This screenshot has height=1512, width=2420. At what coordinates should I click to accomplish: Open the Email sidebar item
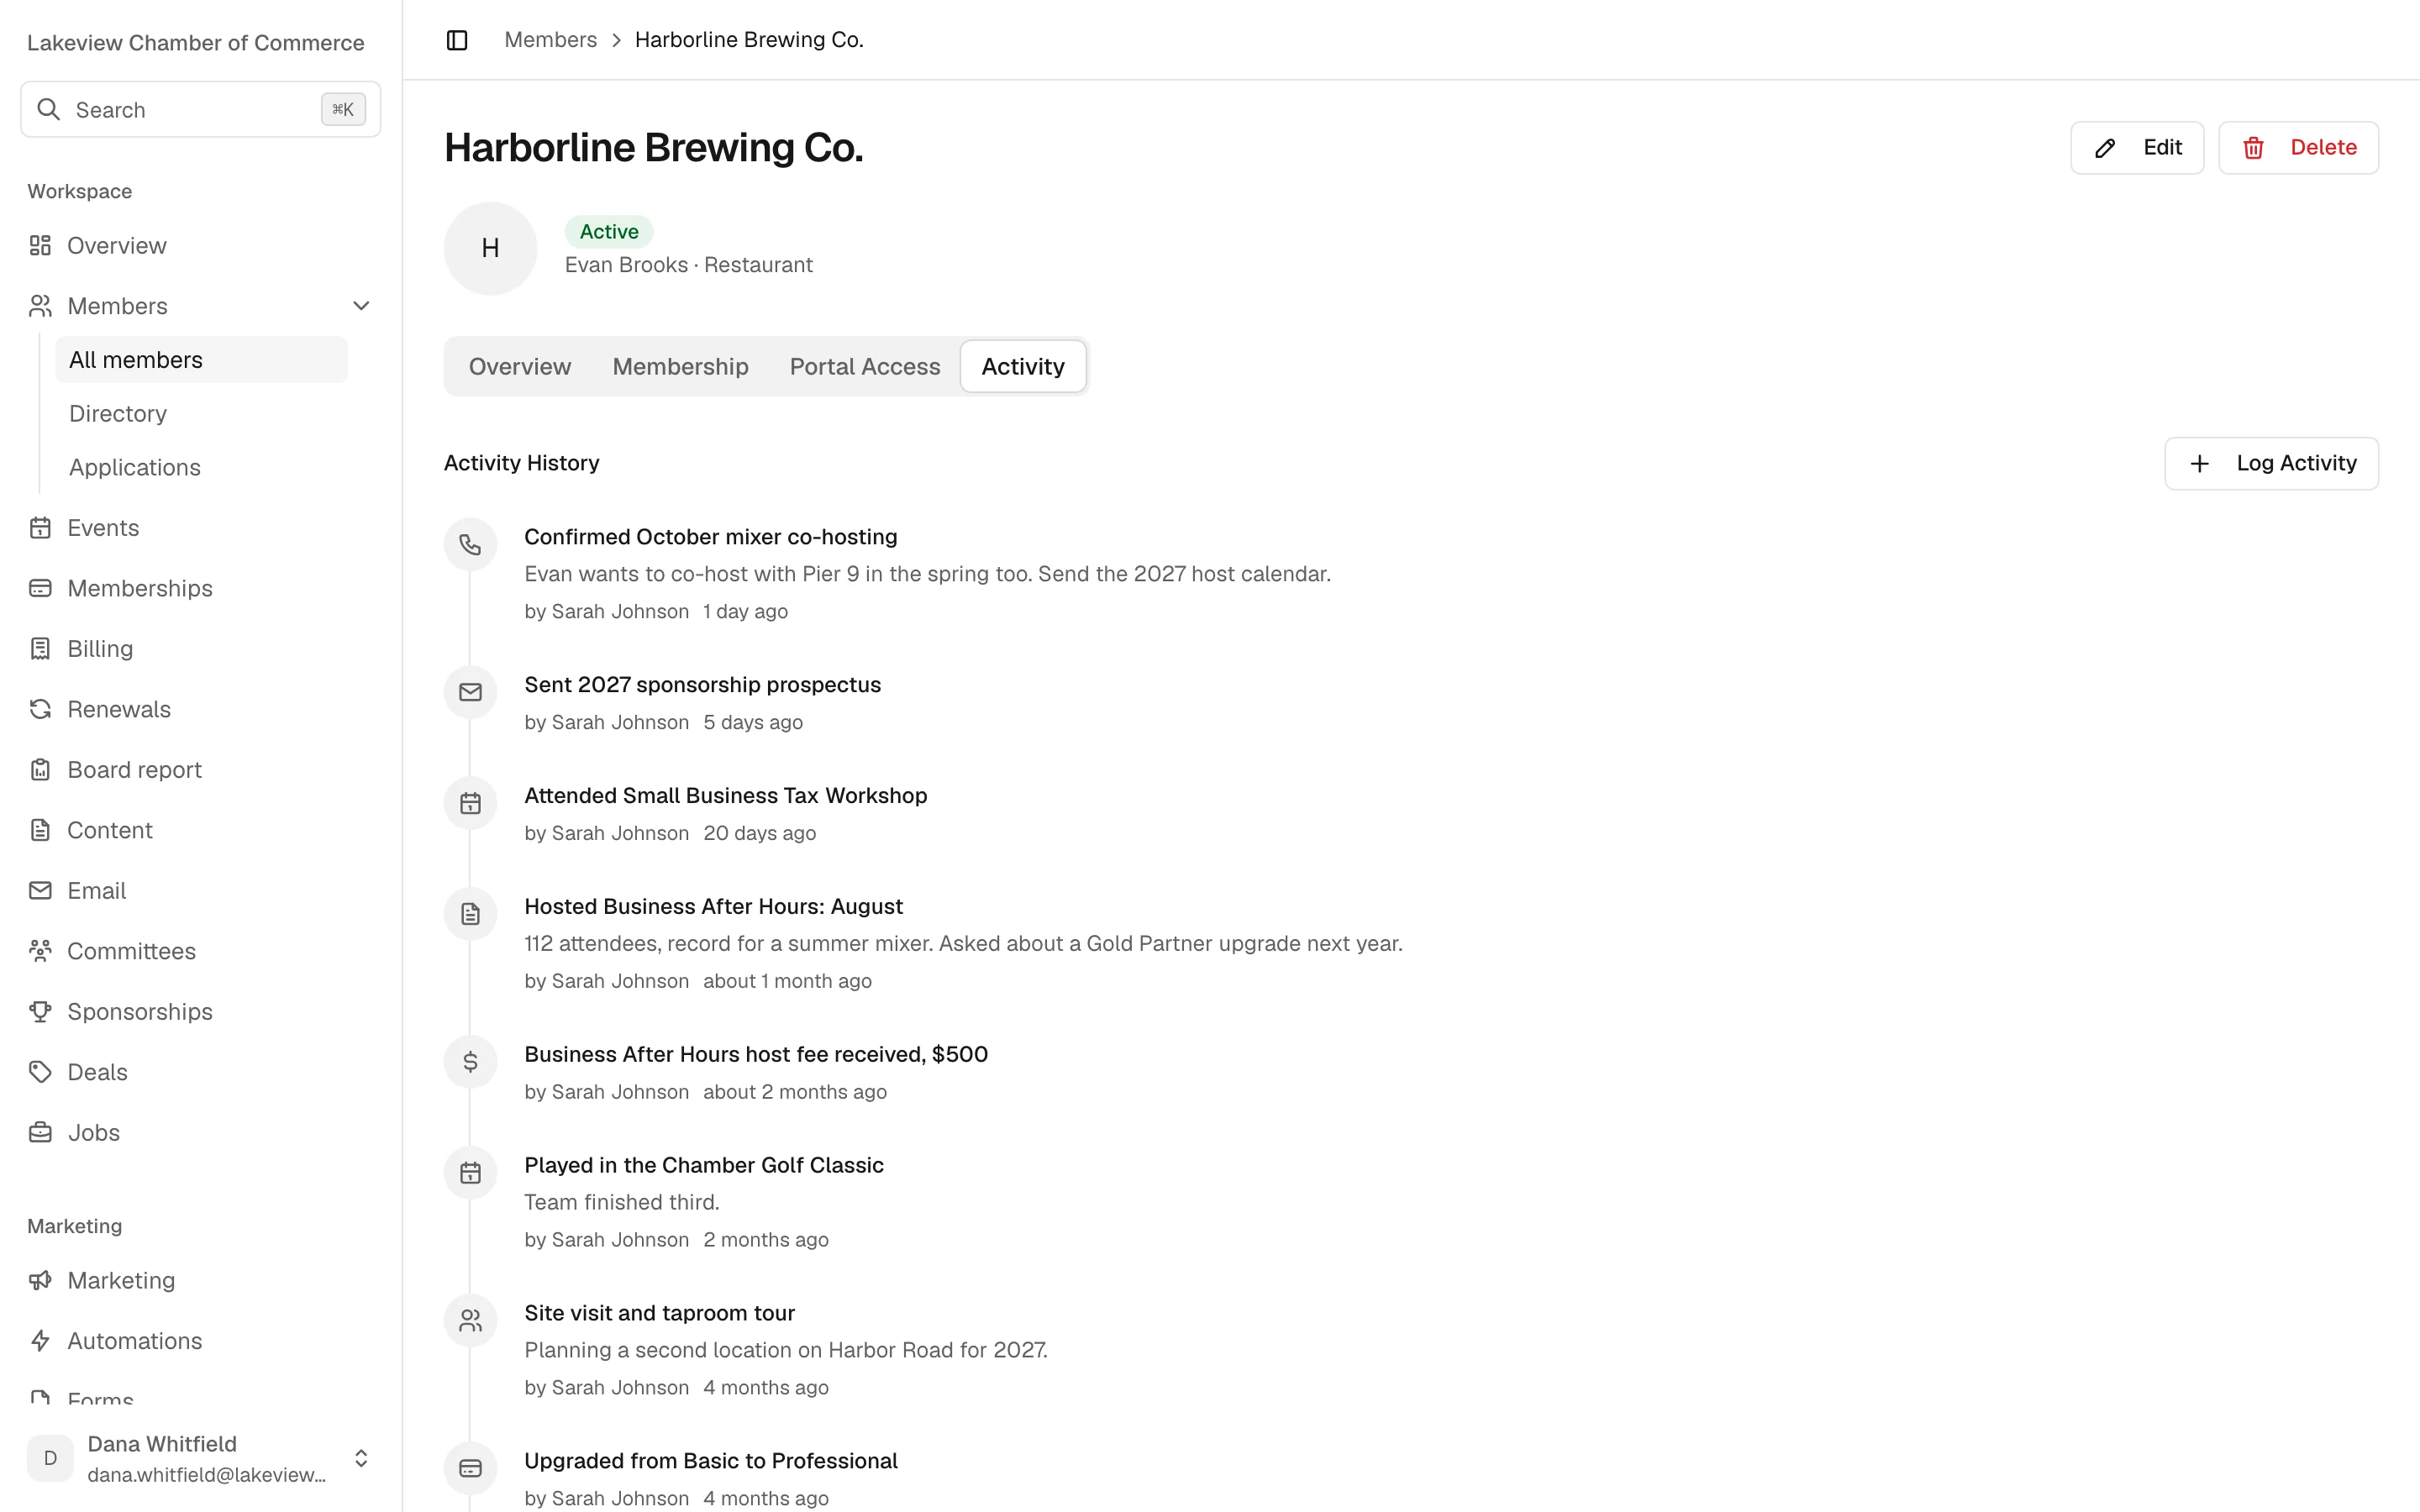(200, 891)
